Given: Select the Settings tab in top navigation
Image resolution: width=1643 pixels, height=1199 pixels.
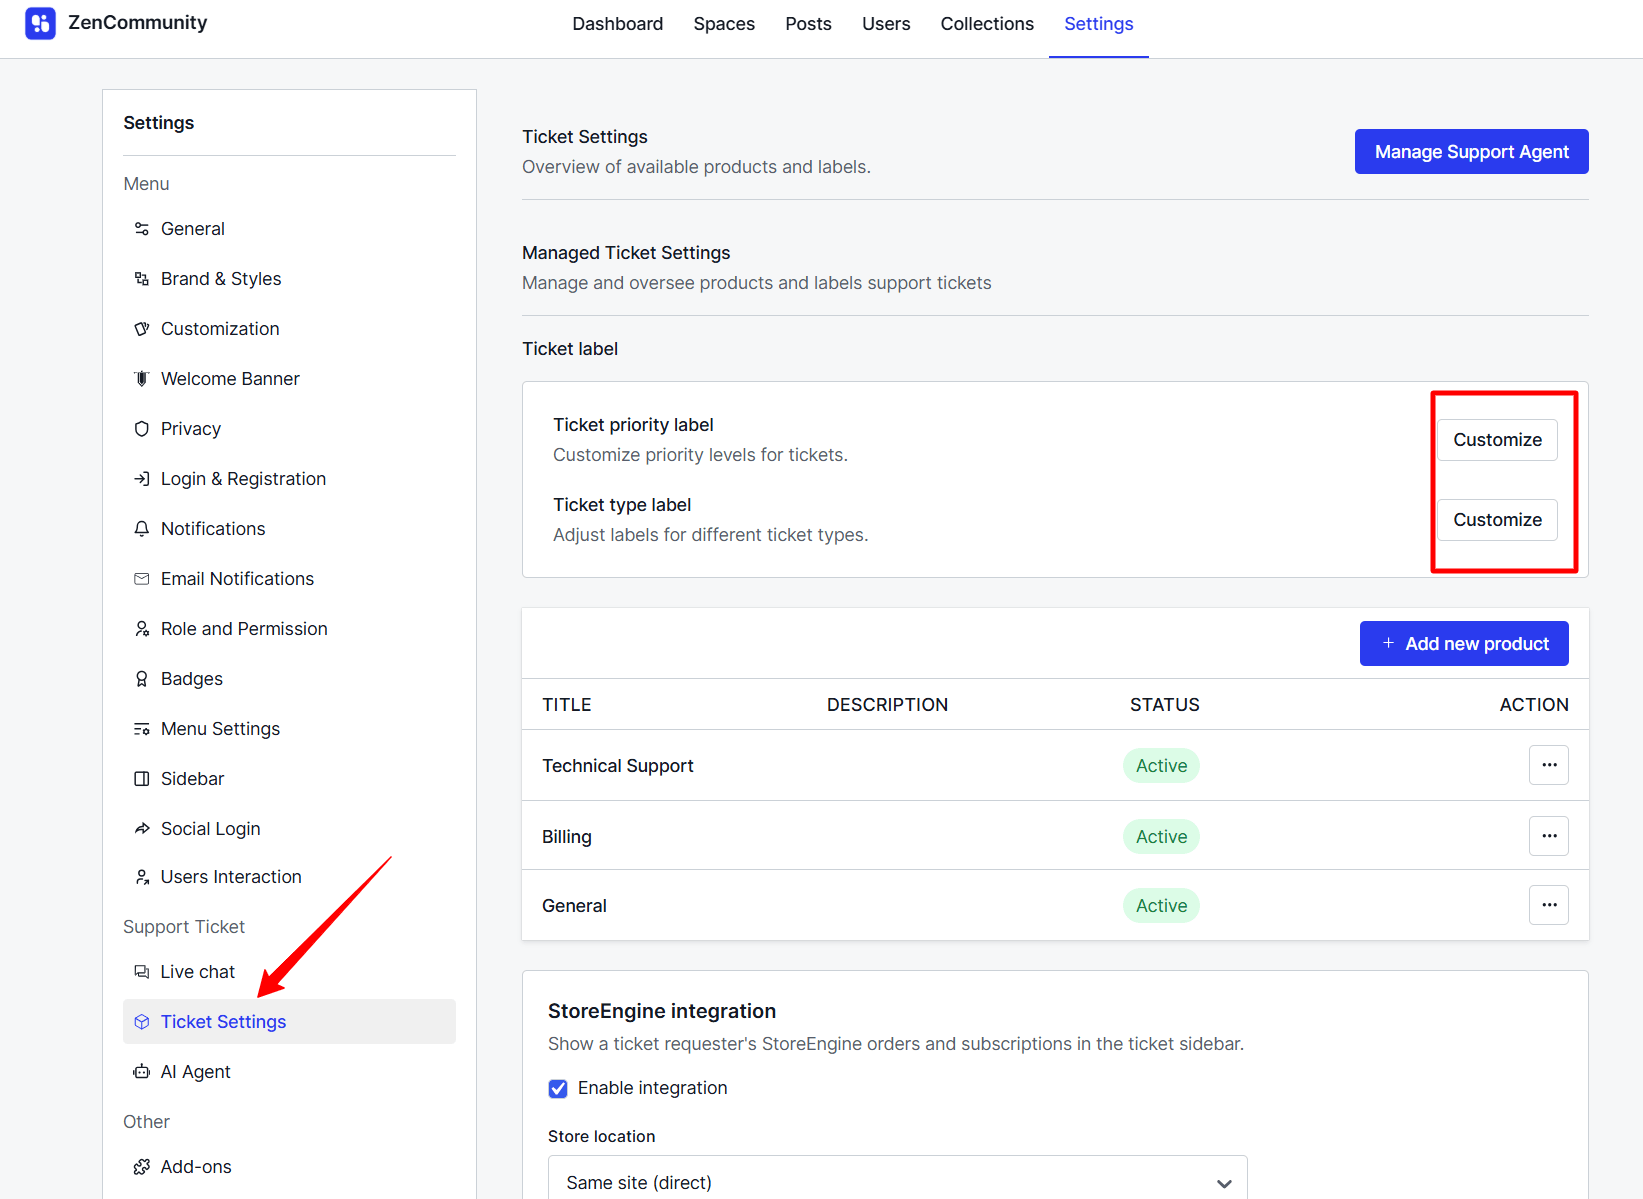Looking at the screenshot, I should pyautogui.click(x=1098, y=24).
